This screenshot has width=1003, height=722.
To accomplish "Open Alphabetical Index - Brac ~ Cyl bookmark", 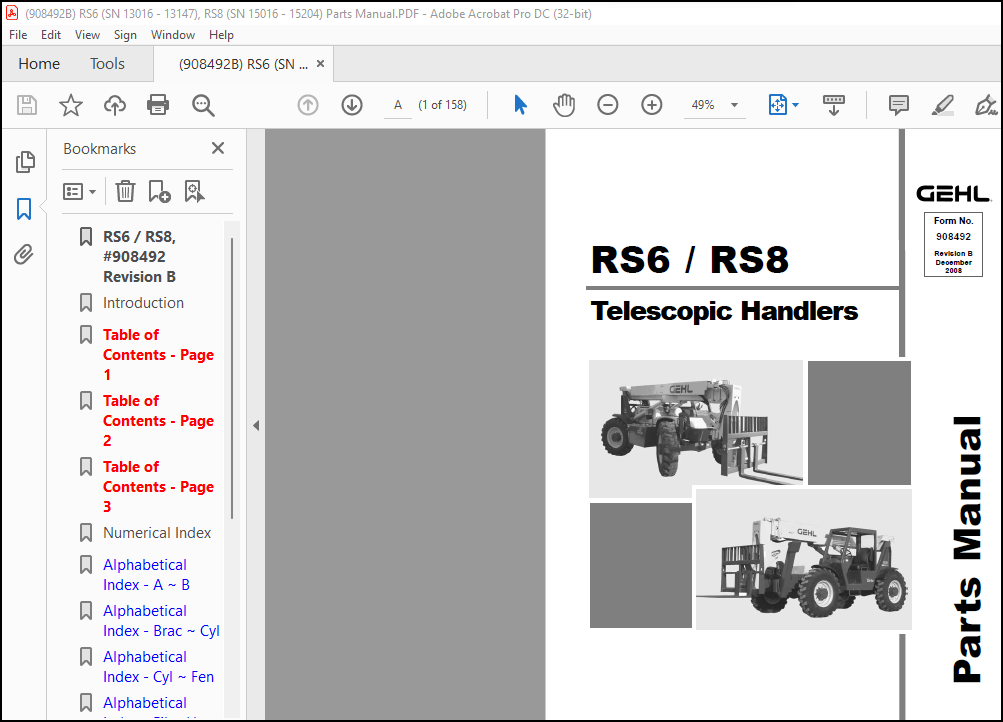I will pos(161,621).
